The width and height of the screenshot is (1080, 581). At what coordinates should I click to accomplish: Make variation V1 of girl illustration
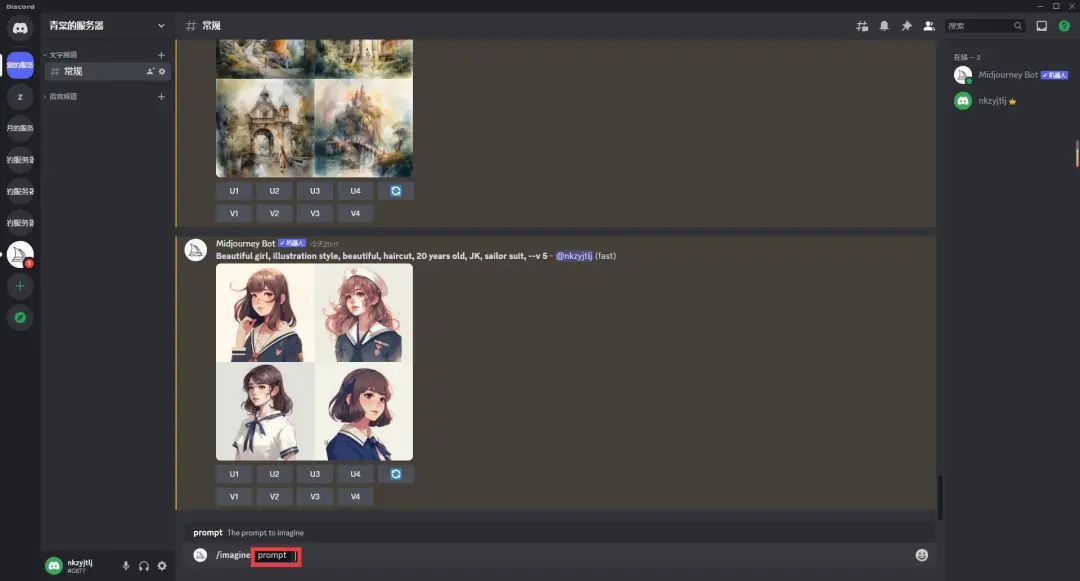pyautogui.click(x=234, y=497)
